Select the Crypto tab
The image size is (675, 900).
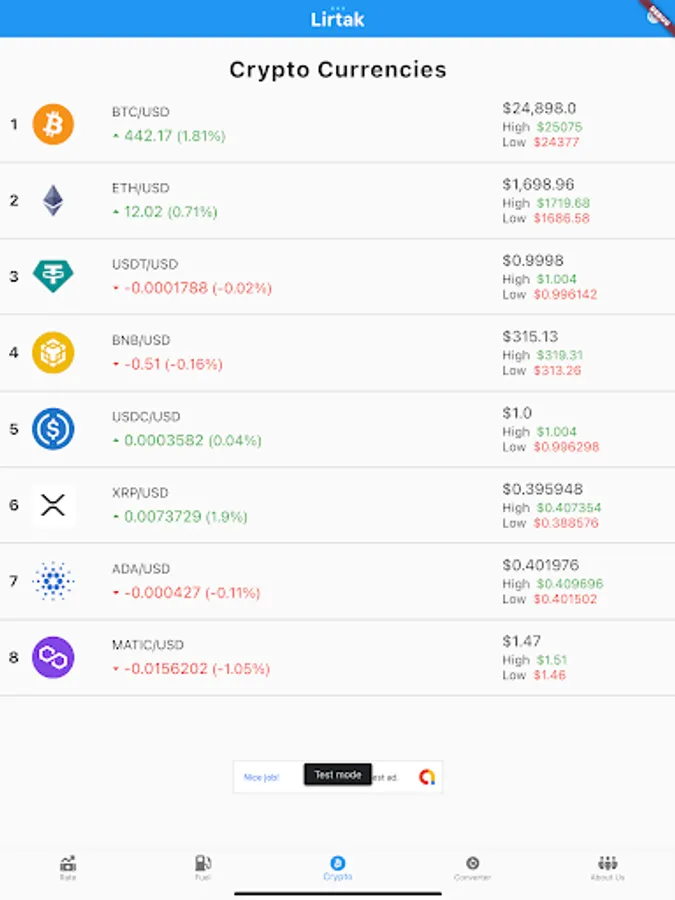337,867
